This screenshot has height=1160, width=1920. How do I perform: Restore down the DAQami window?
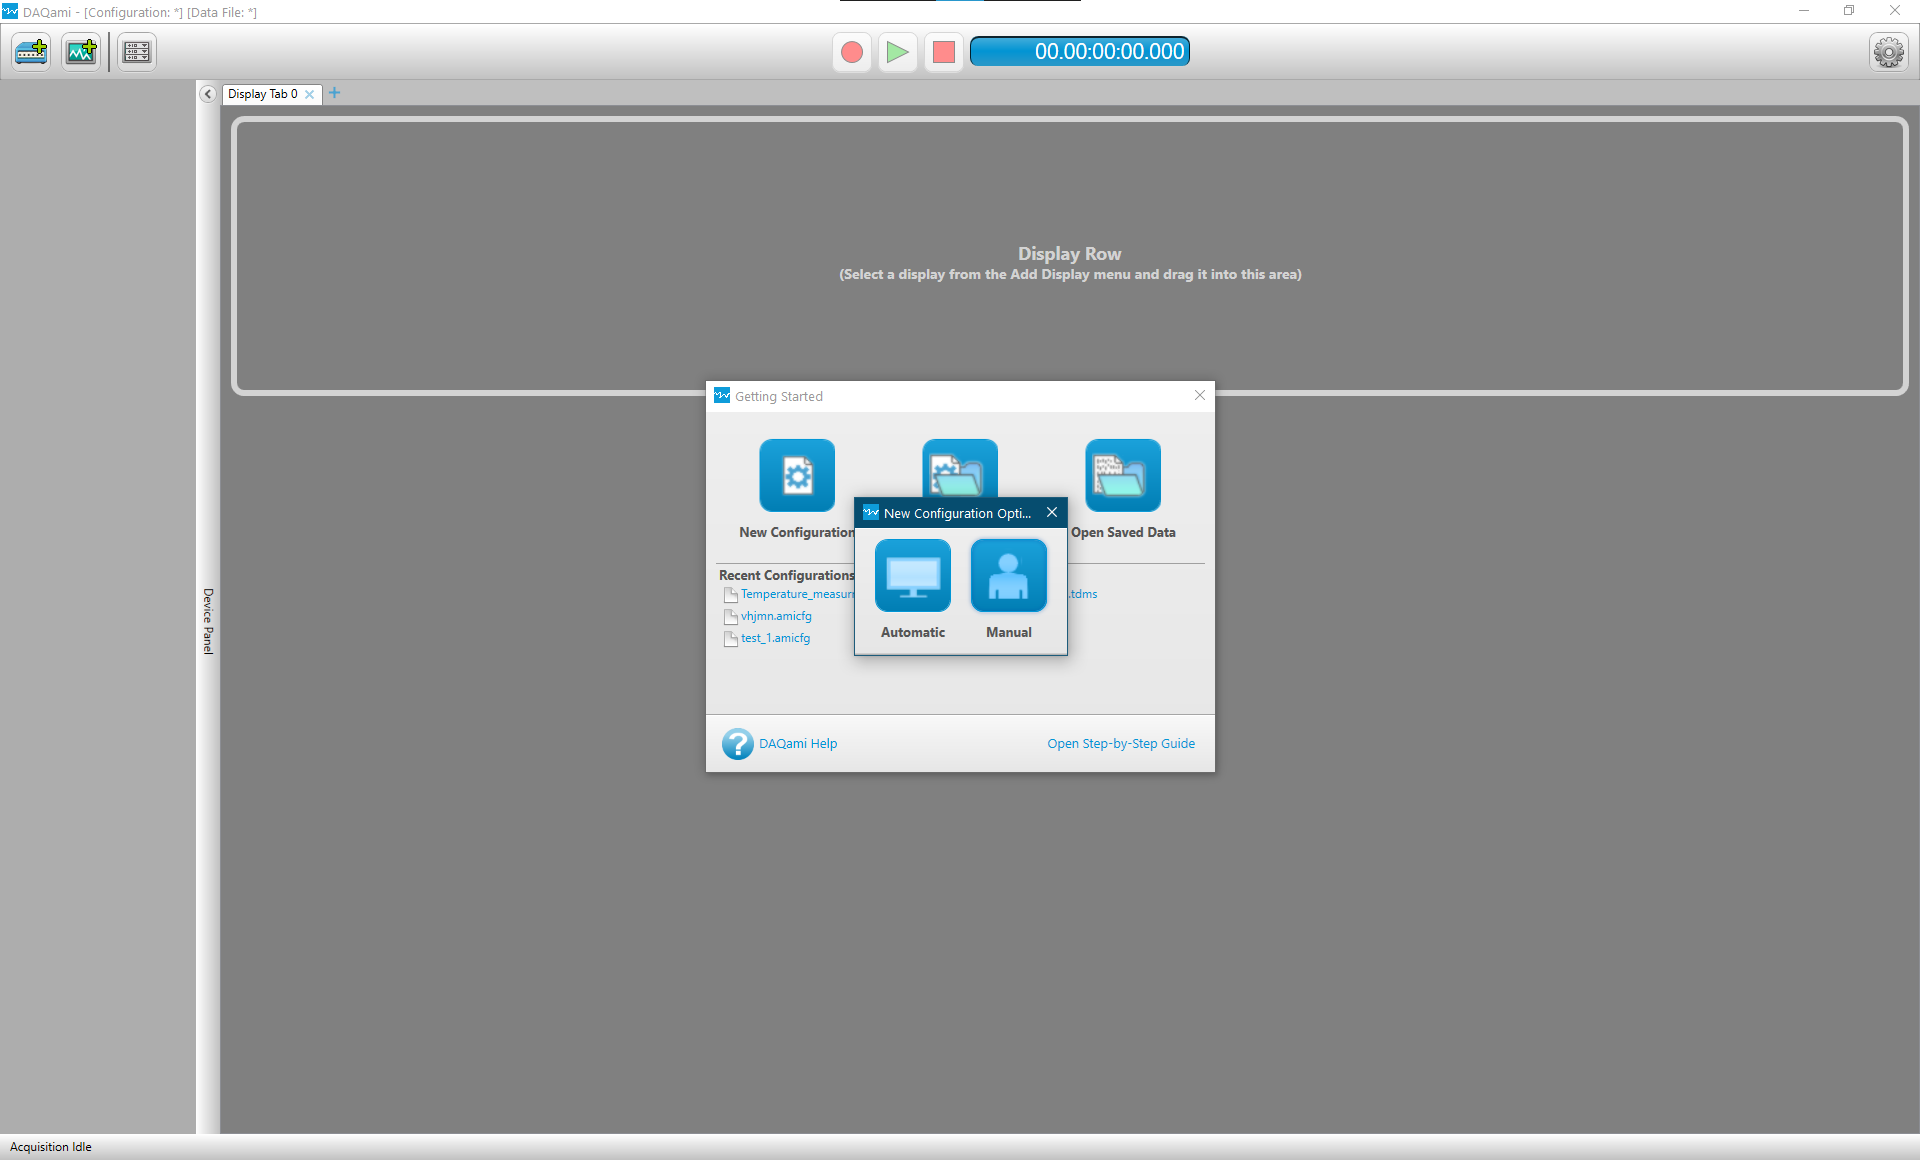[1849, 11]
